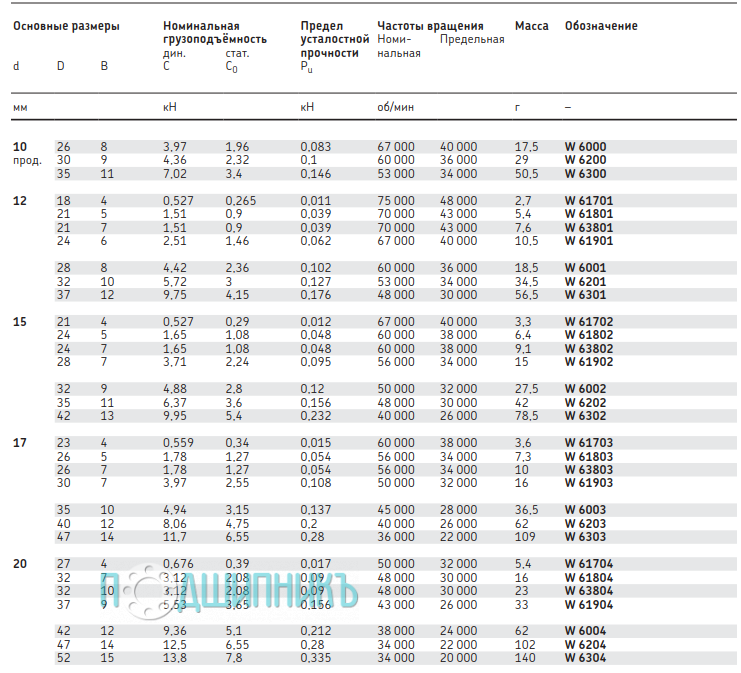Click the 'Основные размеры' column header
Viewport: 741px width, 673px height.
coord(66,26)
